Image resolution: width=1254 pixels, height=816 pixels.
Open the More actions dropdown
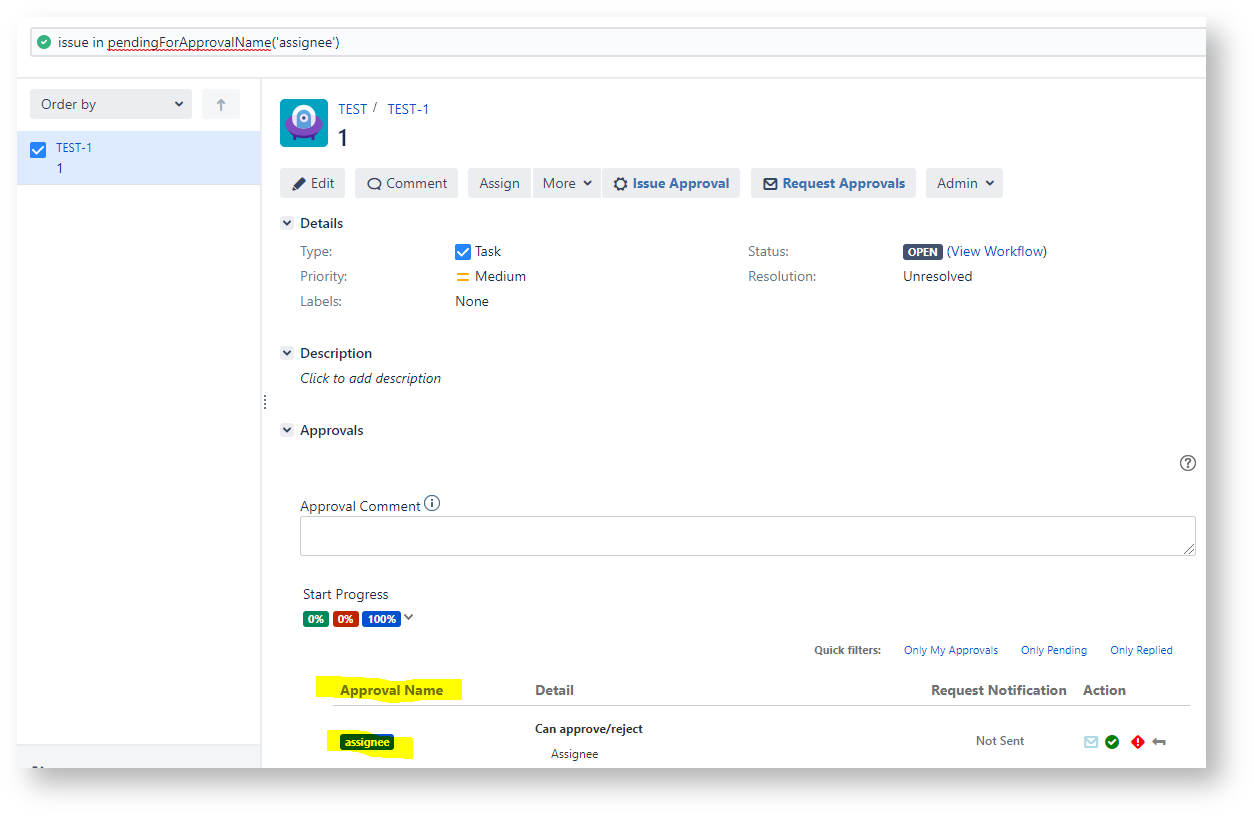coord(566,183)
